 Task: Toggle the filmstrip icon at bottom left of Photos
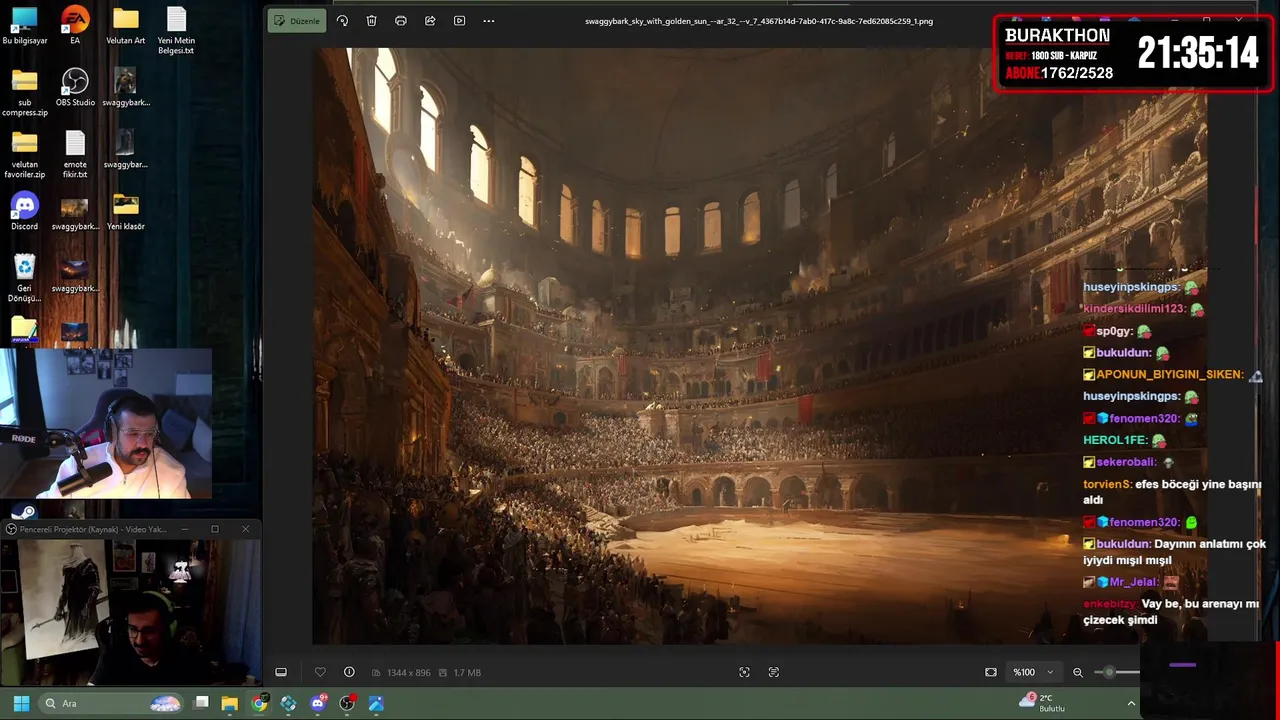281,672
